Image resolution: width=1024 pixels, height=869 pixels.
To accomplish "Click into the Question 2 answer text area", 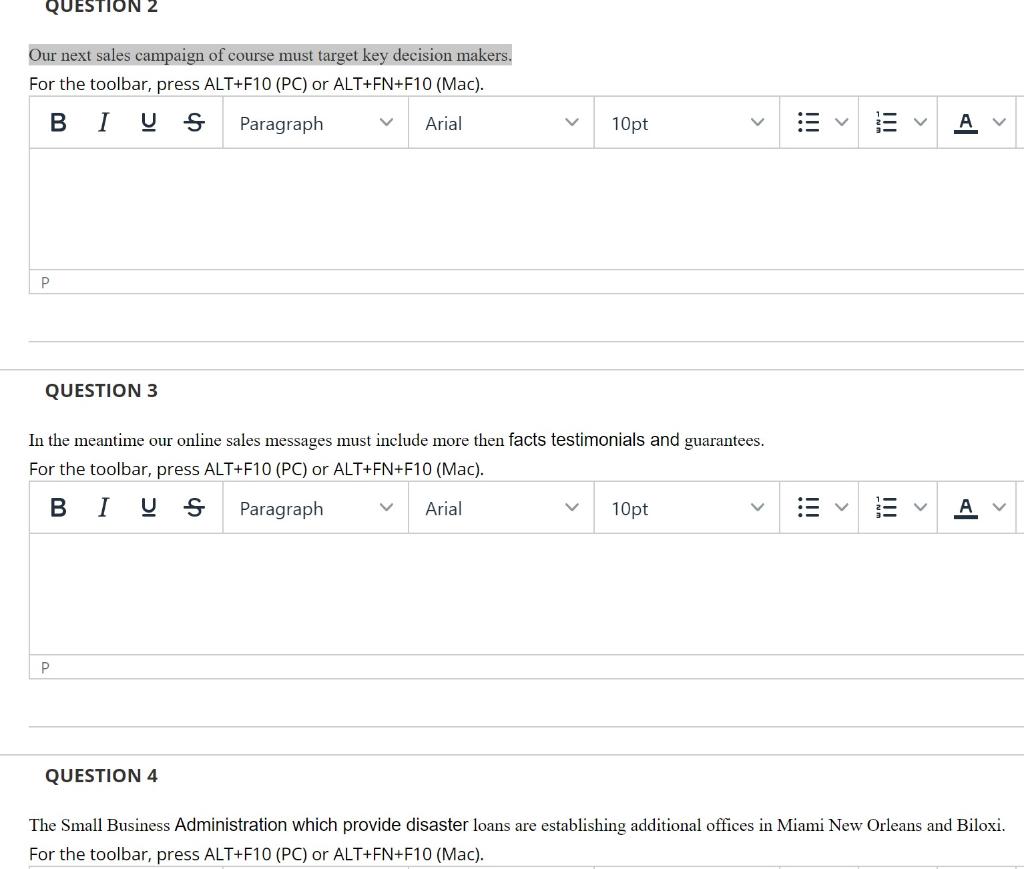I will 526,208.
